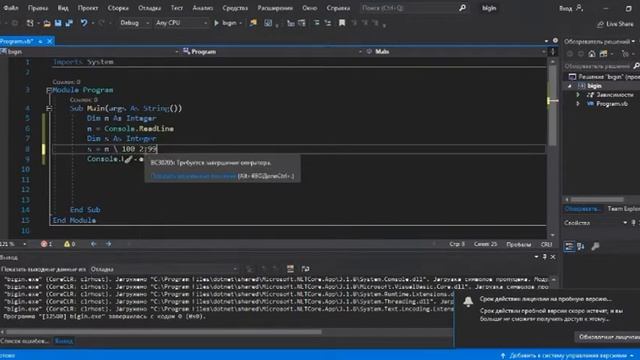Toggle pin on the Program.vb tab

(40, 41)
